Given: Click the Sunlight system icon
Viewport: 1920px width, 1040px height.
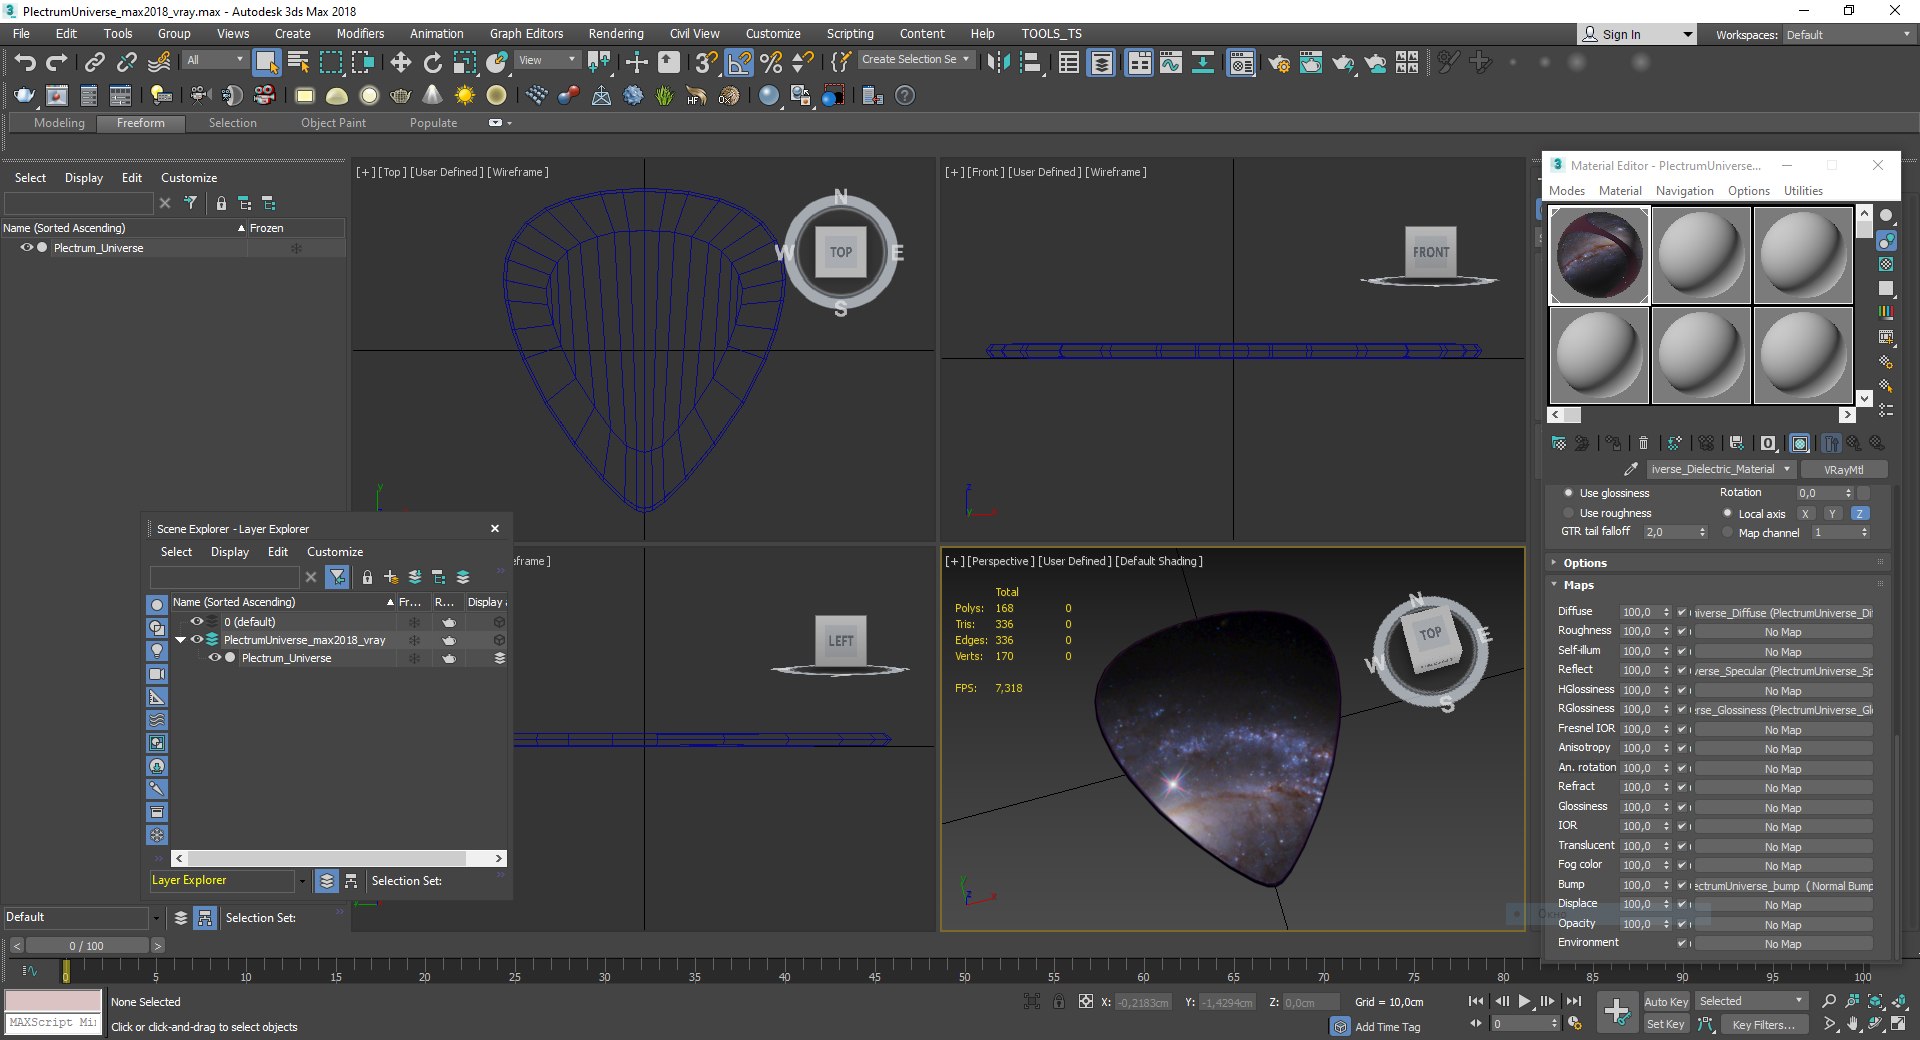Looking at the screenshot, I should [465, 96].
